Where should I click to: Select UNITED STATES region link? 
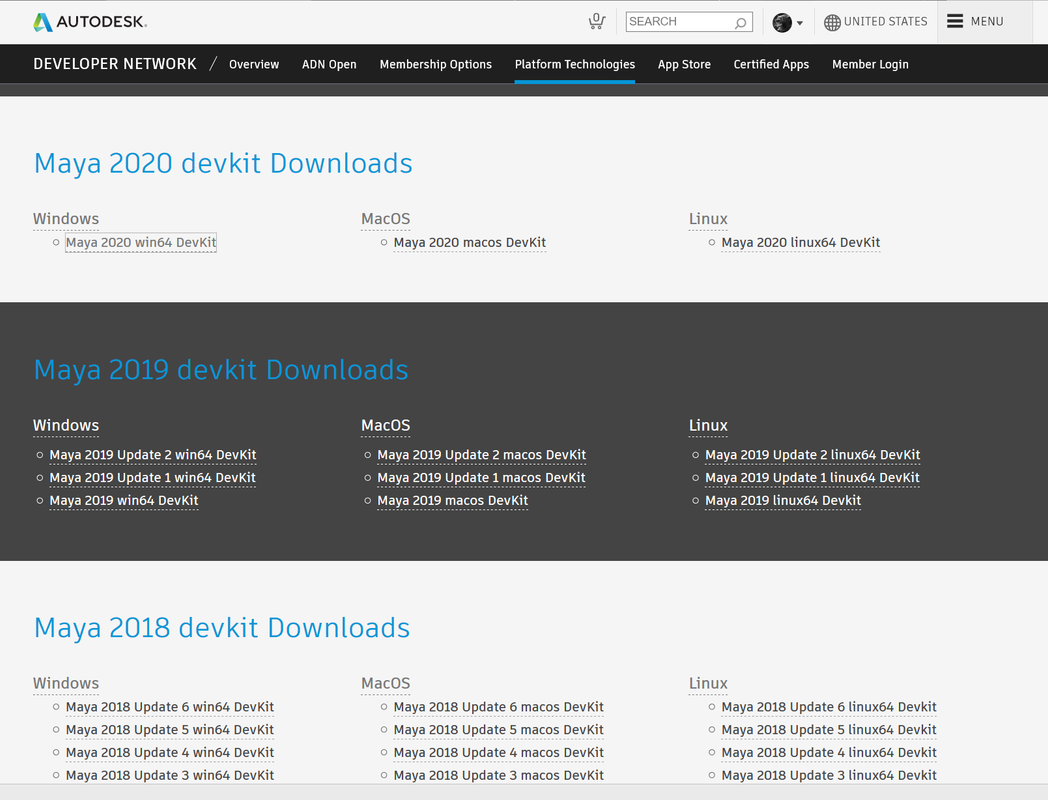(x=886, y=21)
